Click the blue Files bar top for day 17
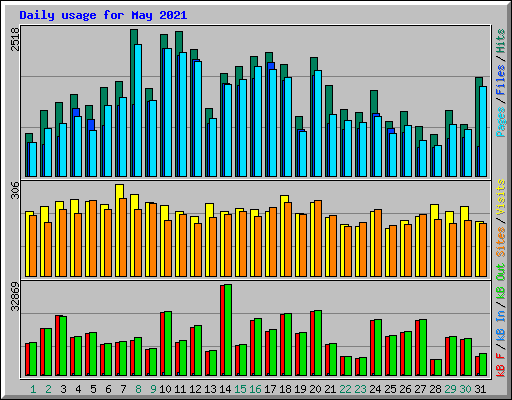The height and width of the screenshot is (400, 512). click(x=271, y=66)
